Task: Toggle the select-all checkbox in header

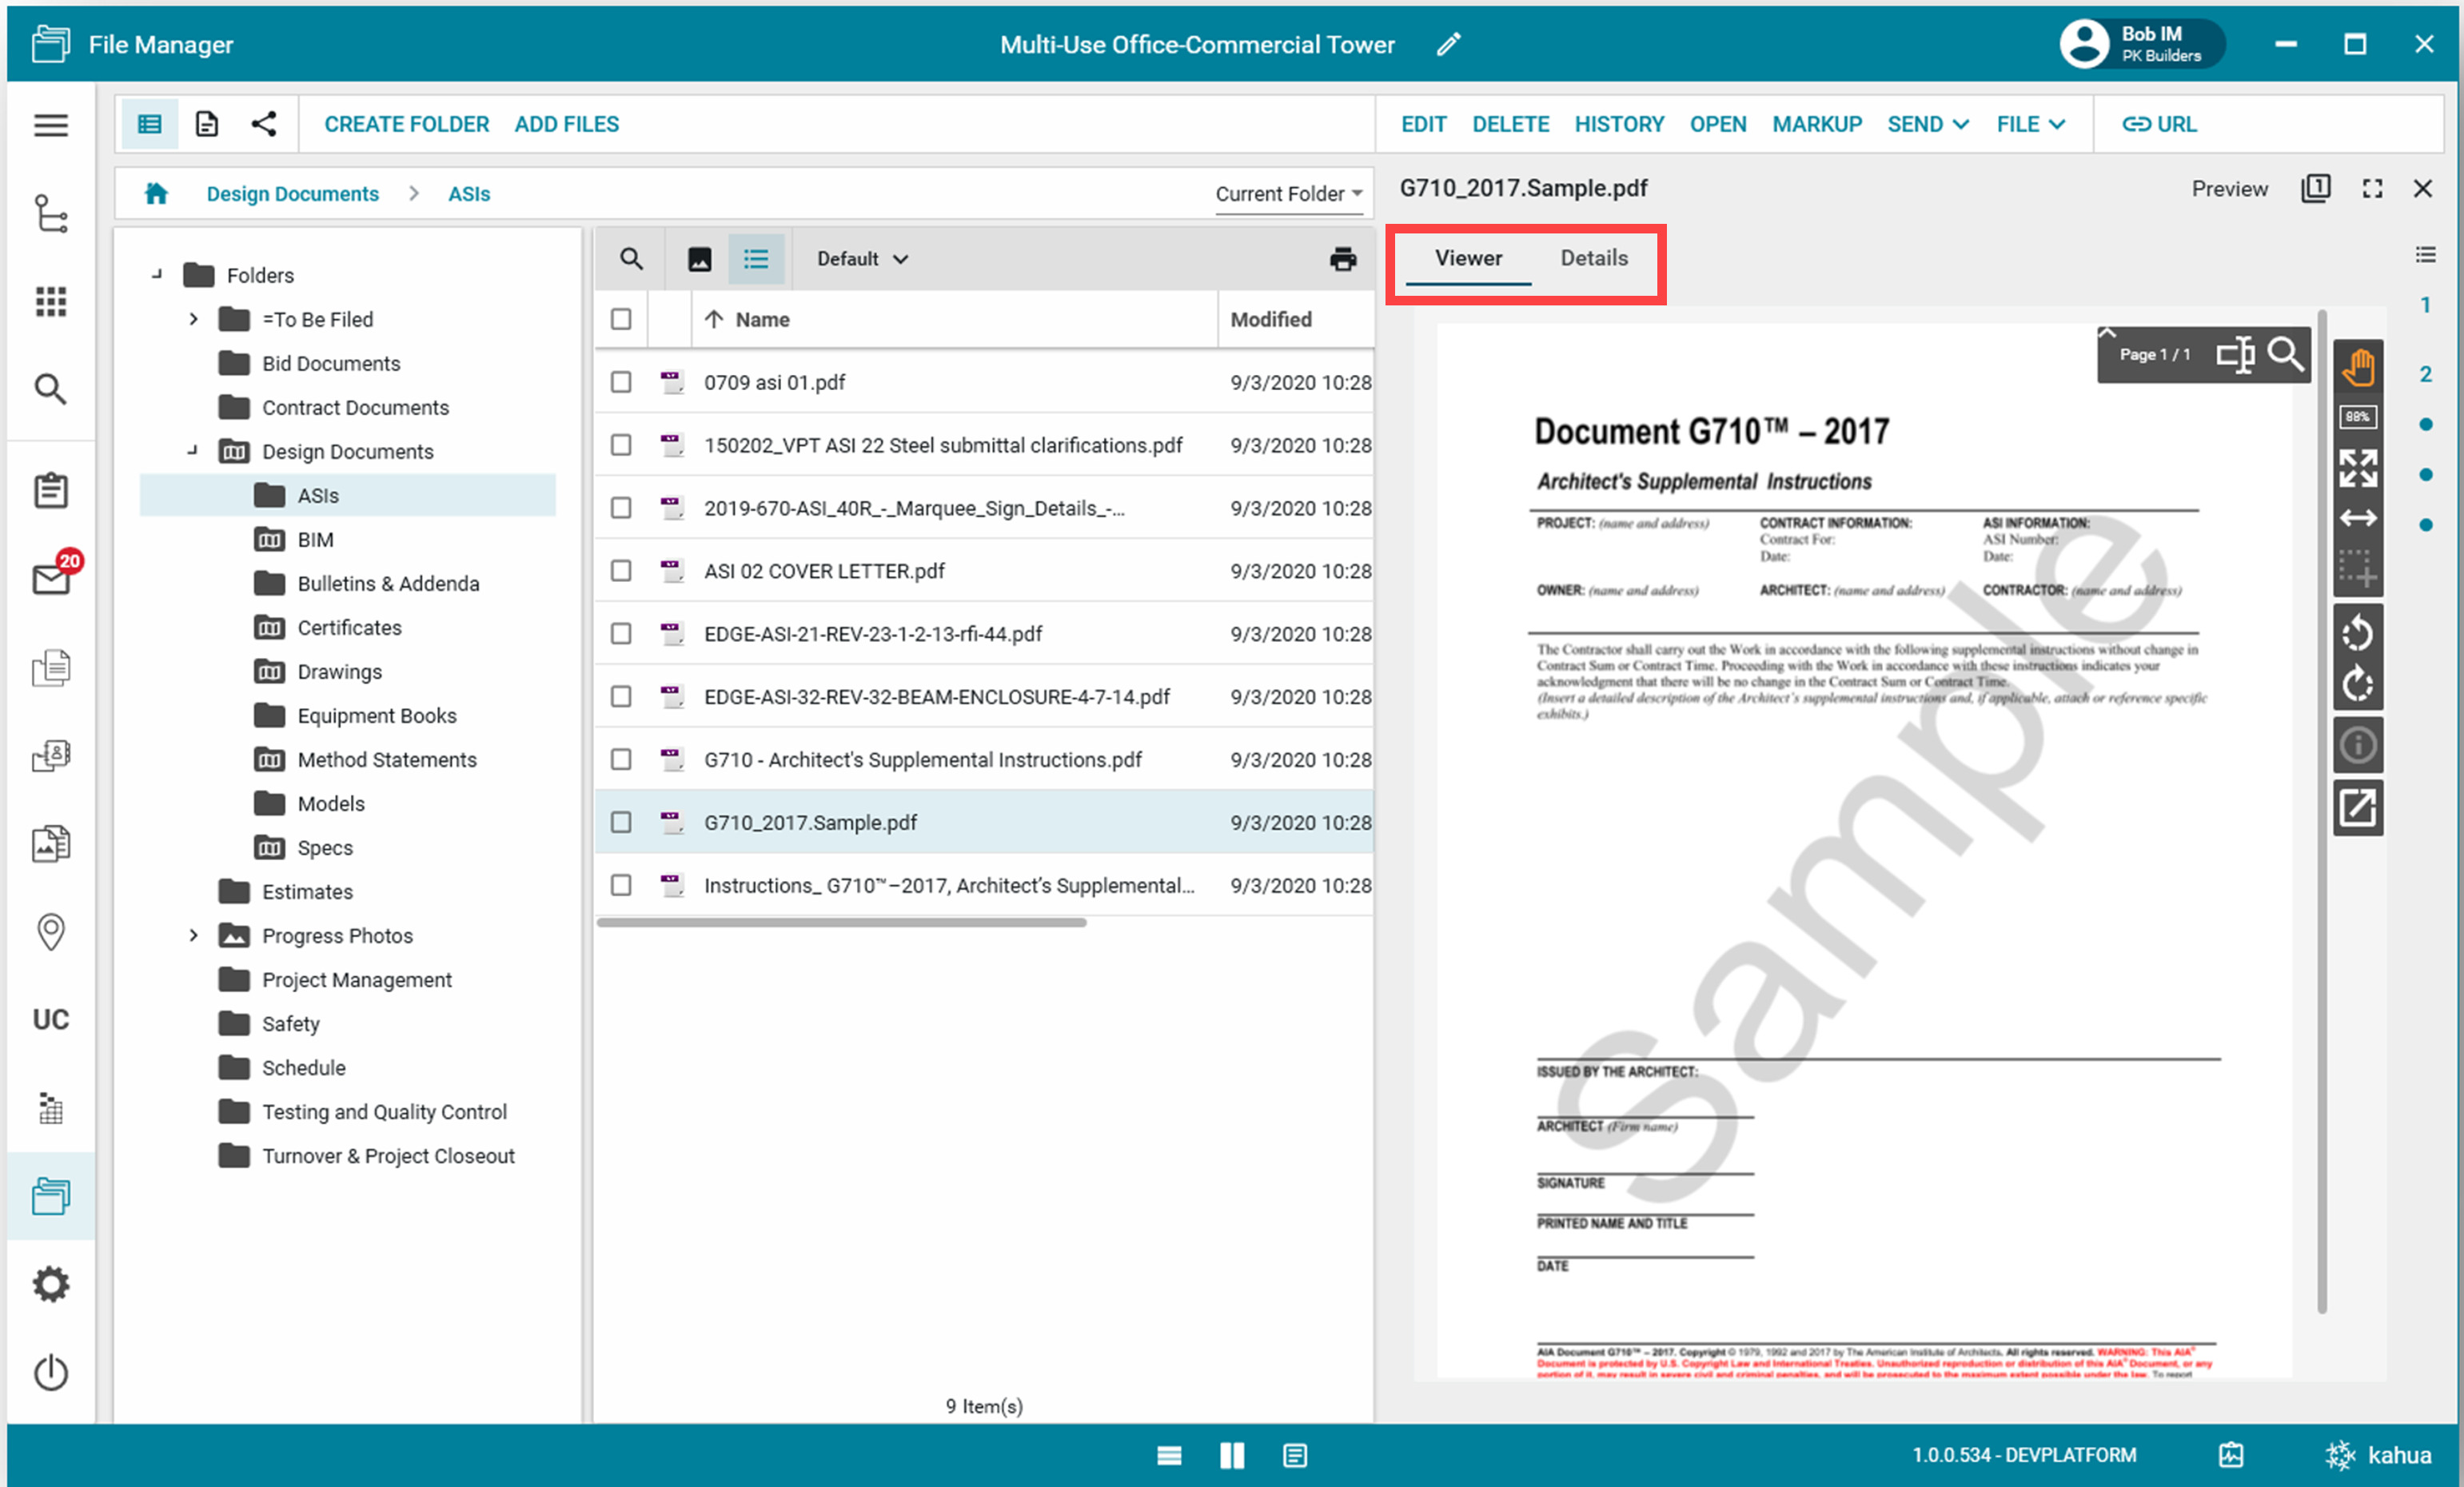Action: (621, 319)
